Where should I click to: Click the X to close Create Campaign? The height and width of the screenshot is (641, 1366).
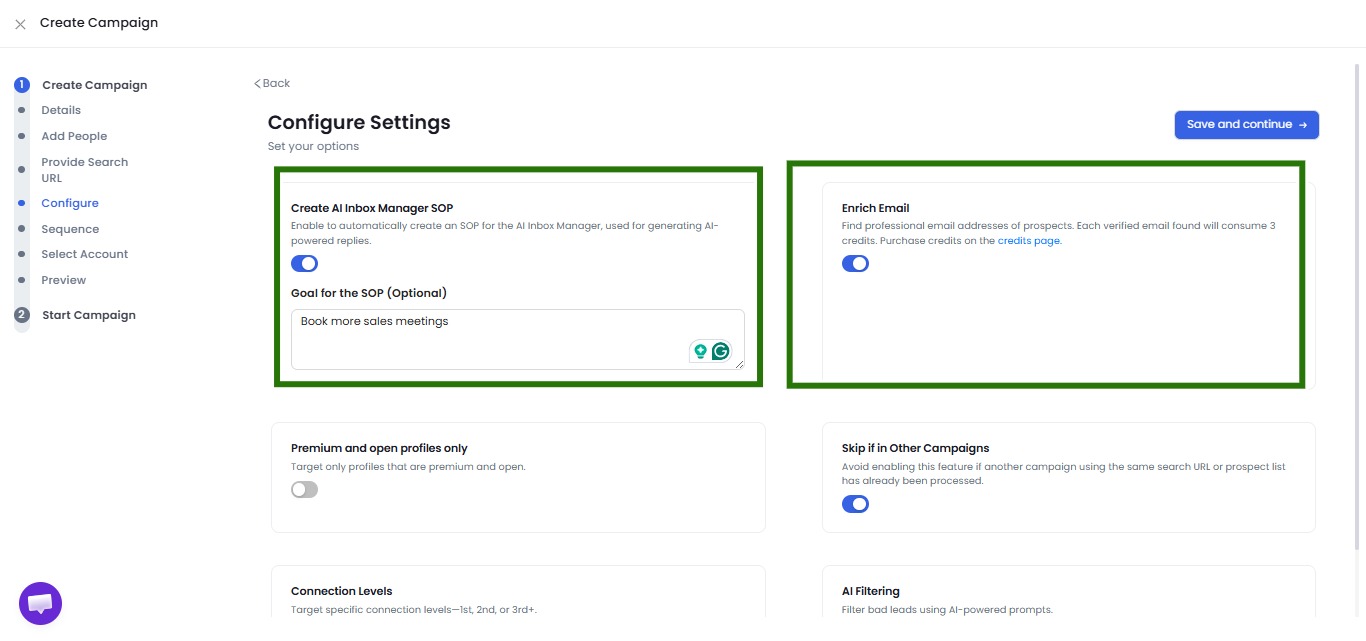pyautogui.click(x=19, y=23)
